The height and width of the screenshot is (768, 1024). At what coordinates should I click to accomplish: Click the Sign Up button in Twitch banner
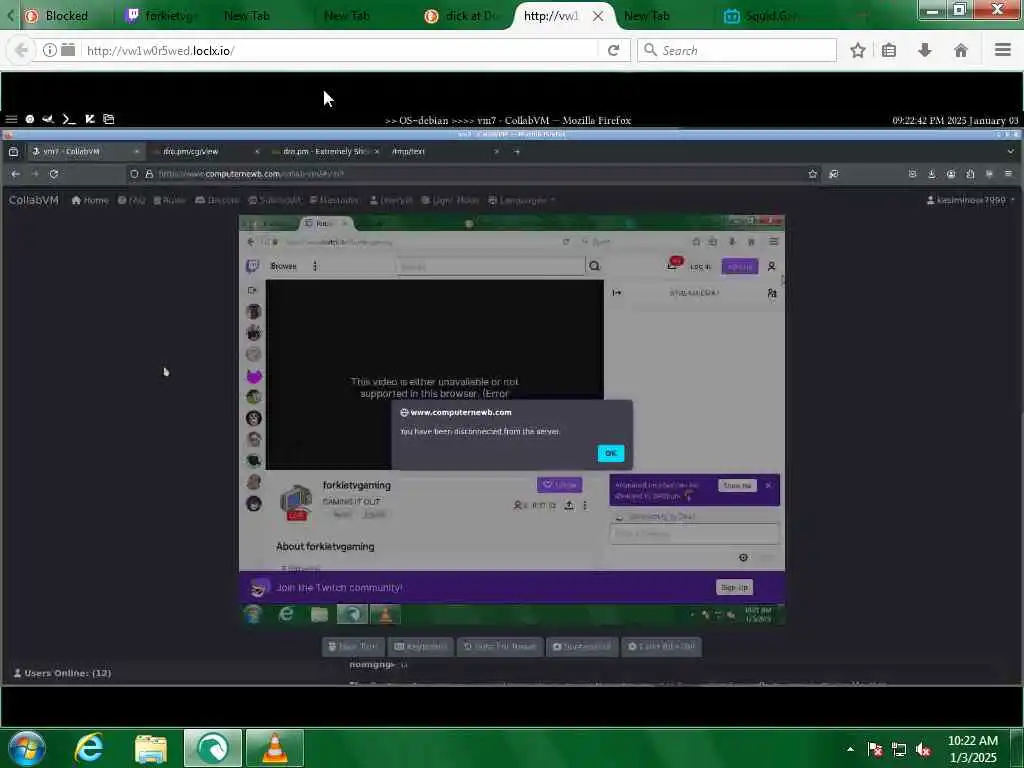pyautogui.click(x=734, y=587)
